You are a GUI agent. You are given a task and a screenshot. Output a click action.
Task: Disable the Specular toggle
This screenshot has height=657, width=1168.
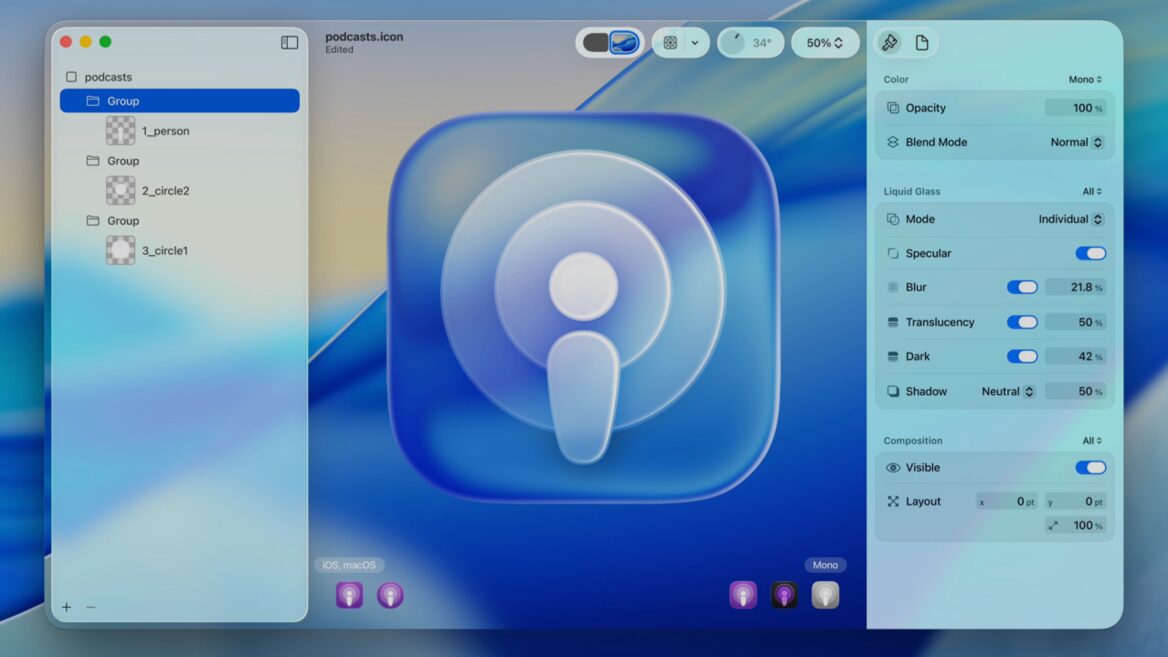[x=1089, y=253]
